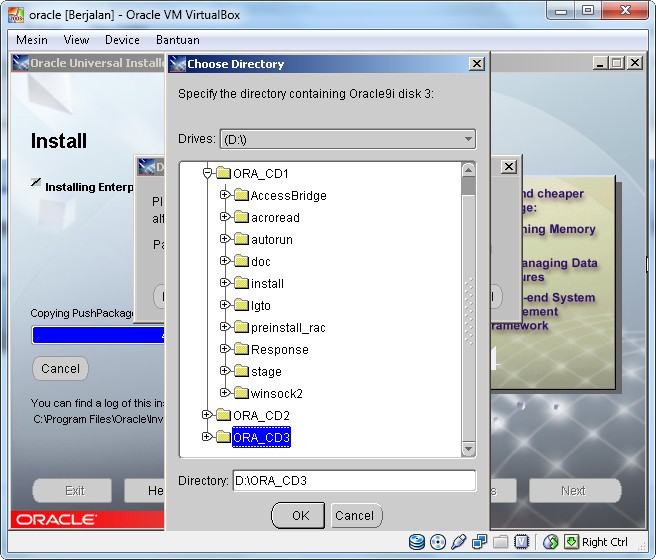Click the Next button in installer
Viewport: 656px width, 560px height.
[x=575, y=491]
